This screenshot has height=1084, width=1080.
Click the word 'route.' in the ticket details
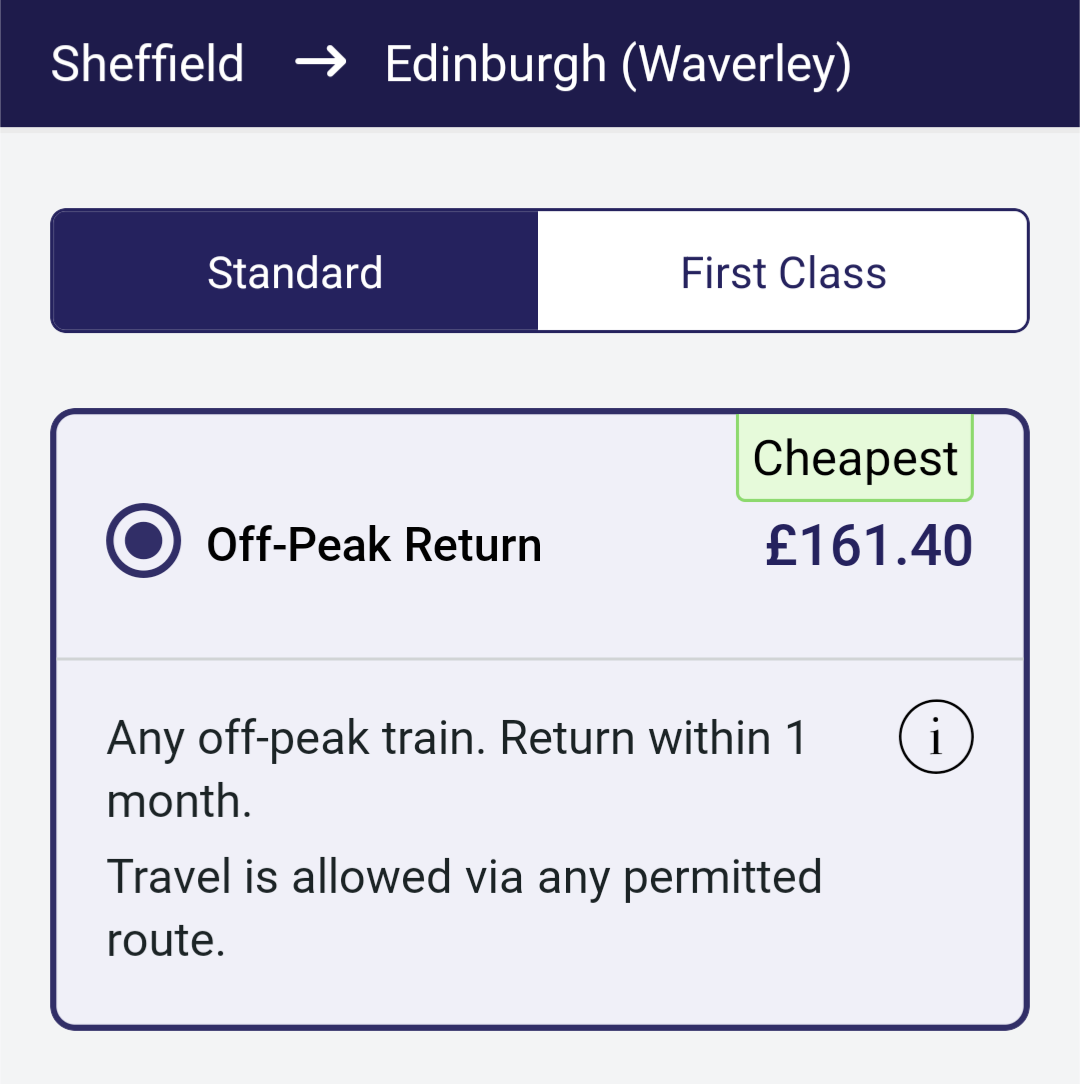pyautogui.click(x=166, y=939)
